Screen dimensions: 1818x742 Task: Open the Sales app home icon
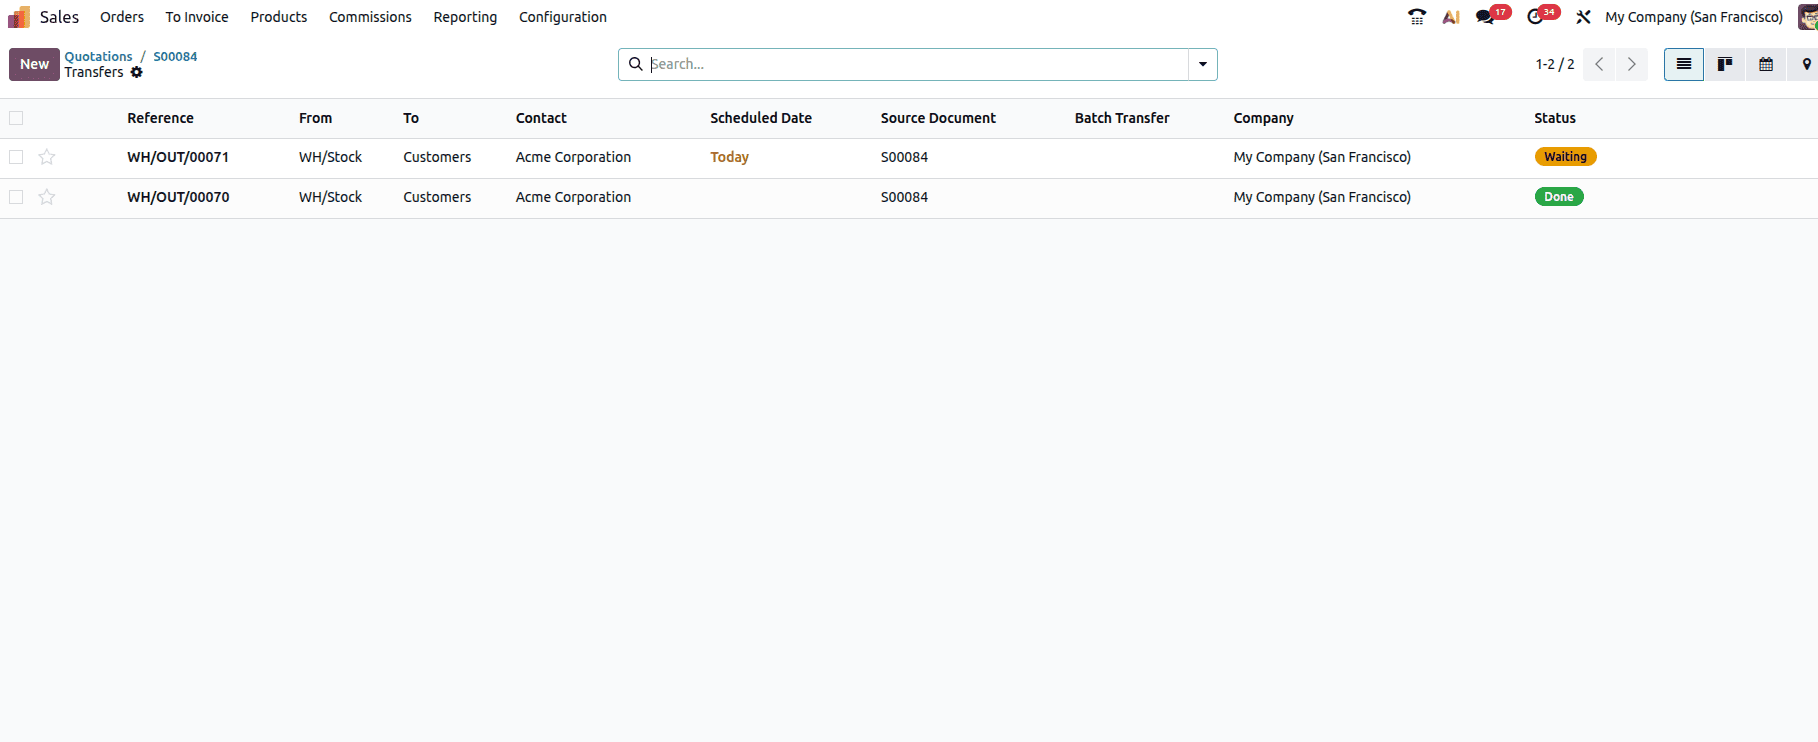click(19, 17)
